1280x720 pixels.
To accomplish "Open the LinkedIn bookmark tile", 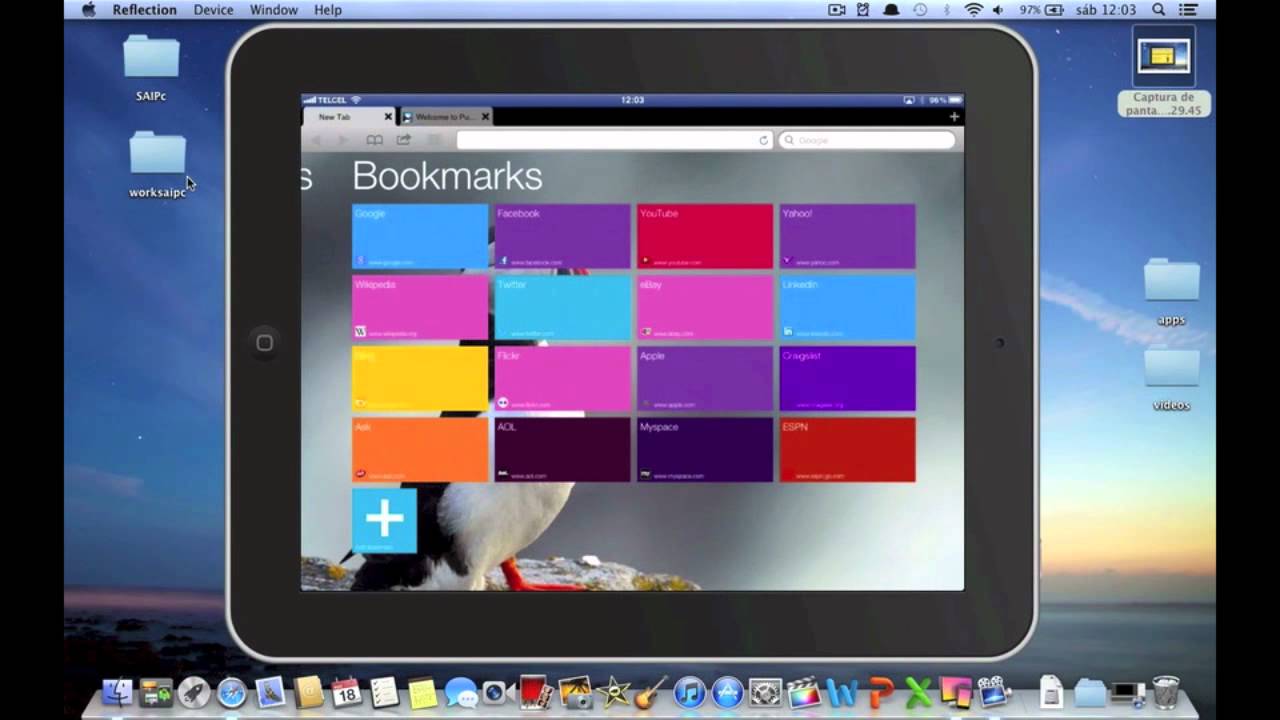I will 847,308.
